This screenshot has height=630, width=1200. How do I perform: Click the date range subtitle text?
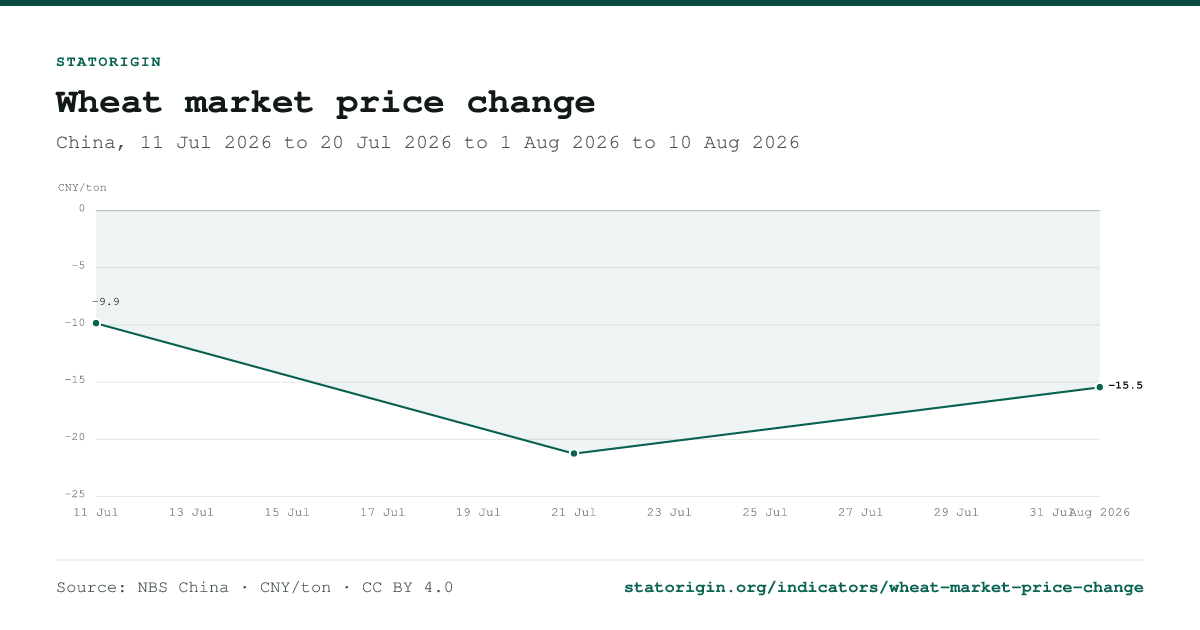pyautogui.click(x=428, y=143)
